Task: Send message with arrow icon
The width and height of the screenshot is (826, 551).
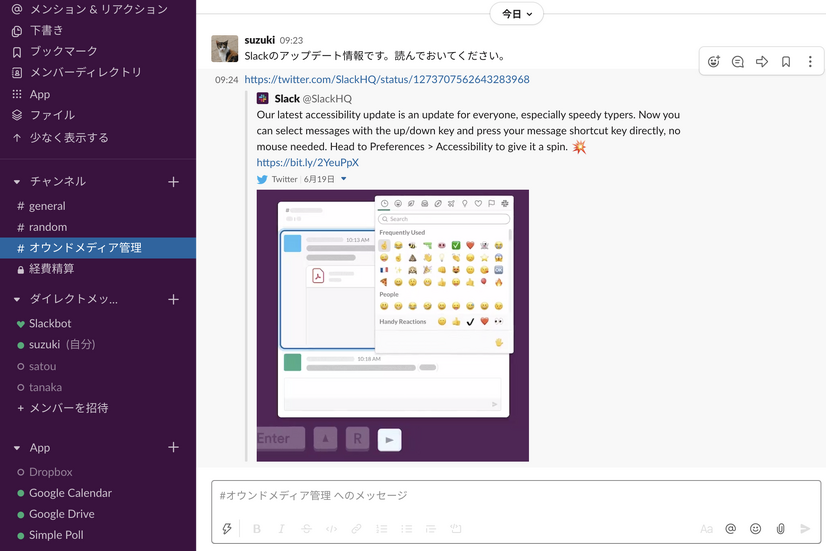Action: [805, 528]
